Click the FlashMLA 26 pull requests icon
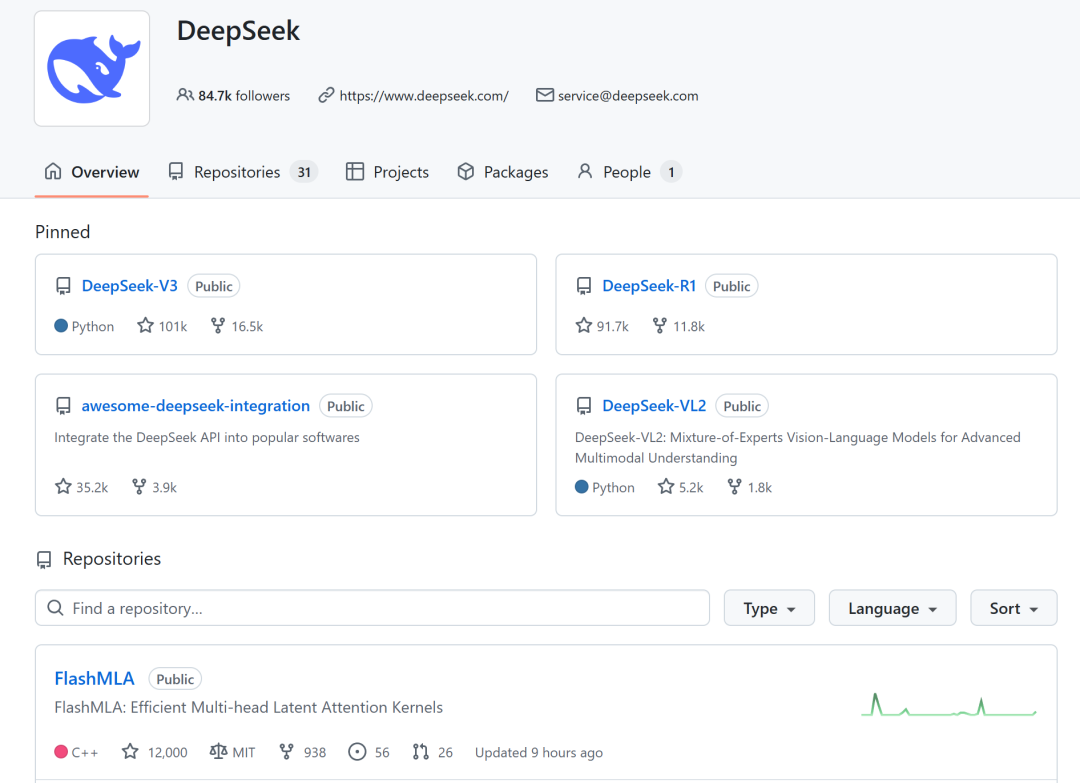The width and height of the screenshot is (1080, 783). [421, 751]
